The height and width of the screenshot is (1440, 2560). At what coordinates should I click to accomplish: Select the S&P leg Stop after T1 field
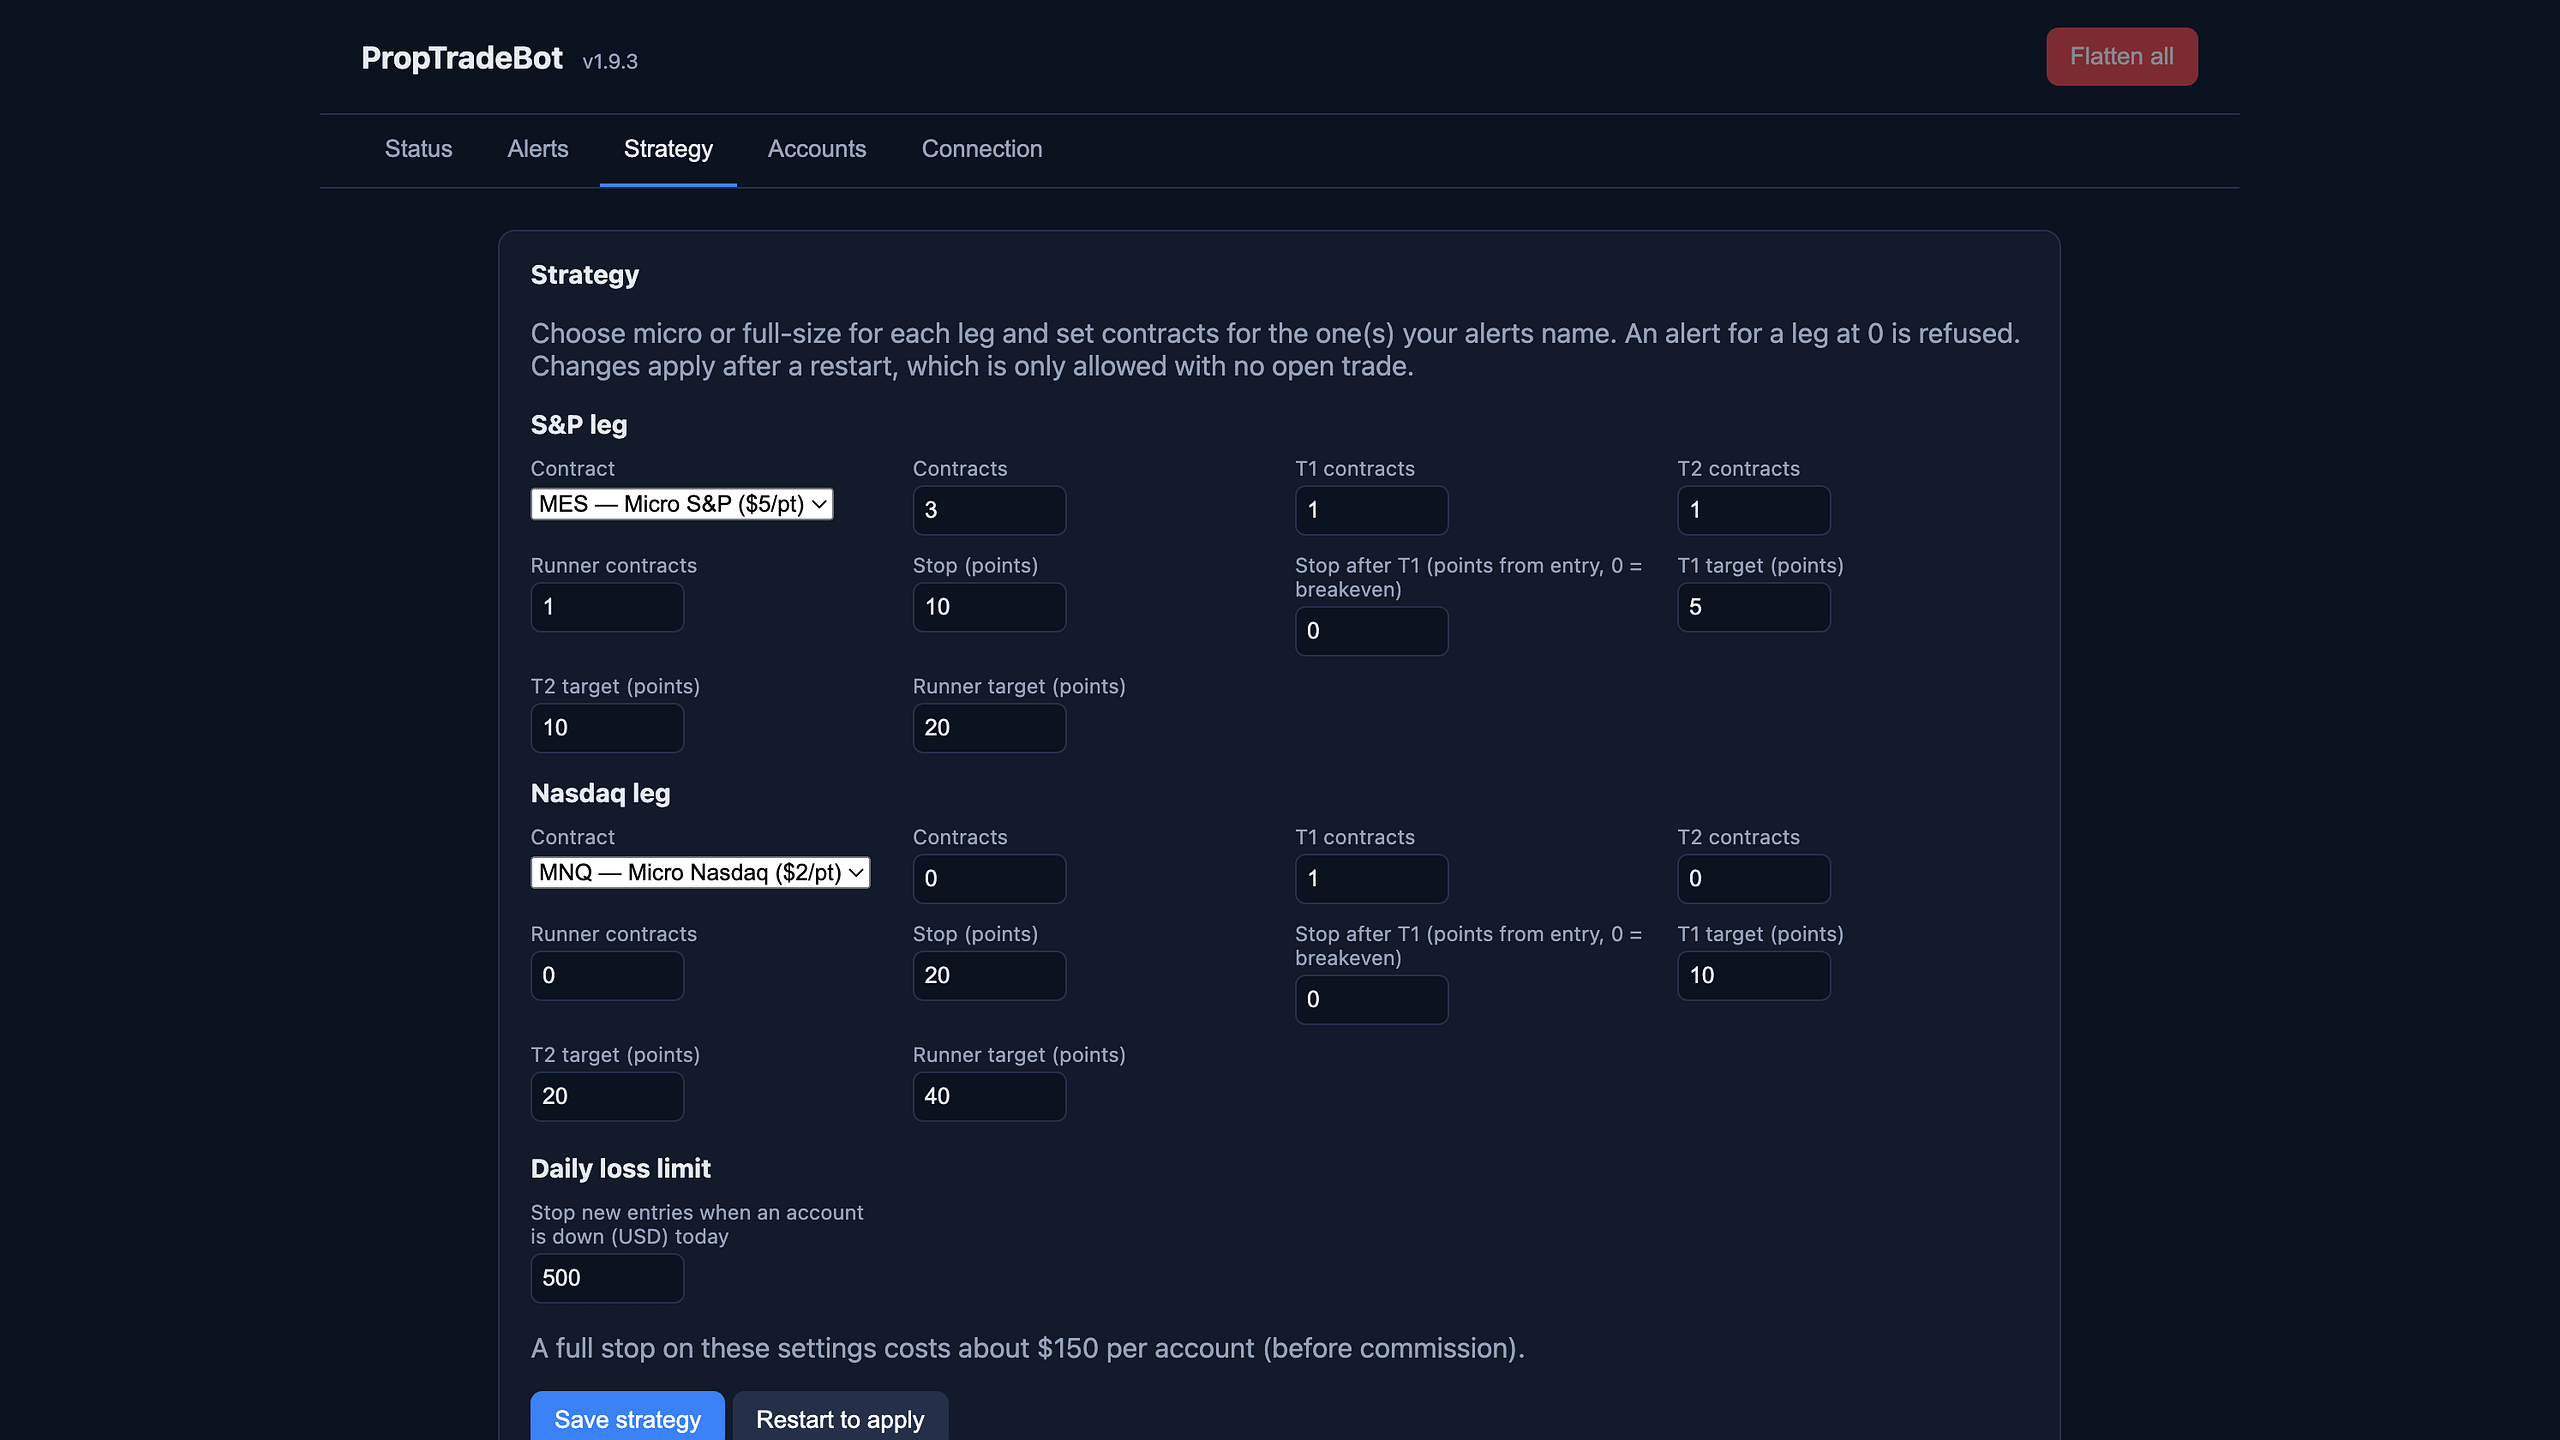coord(1371,631)
